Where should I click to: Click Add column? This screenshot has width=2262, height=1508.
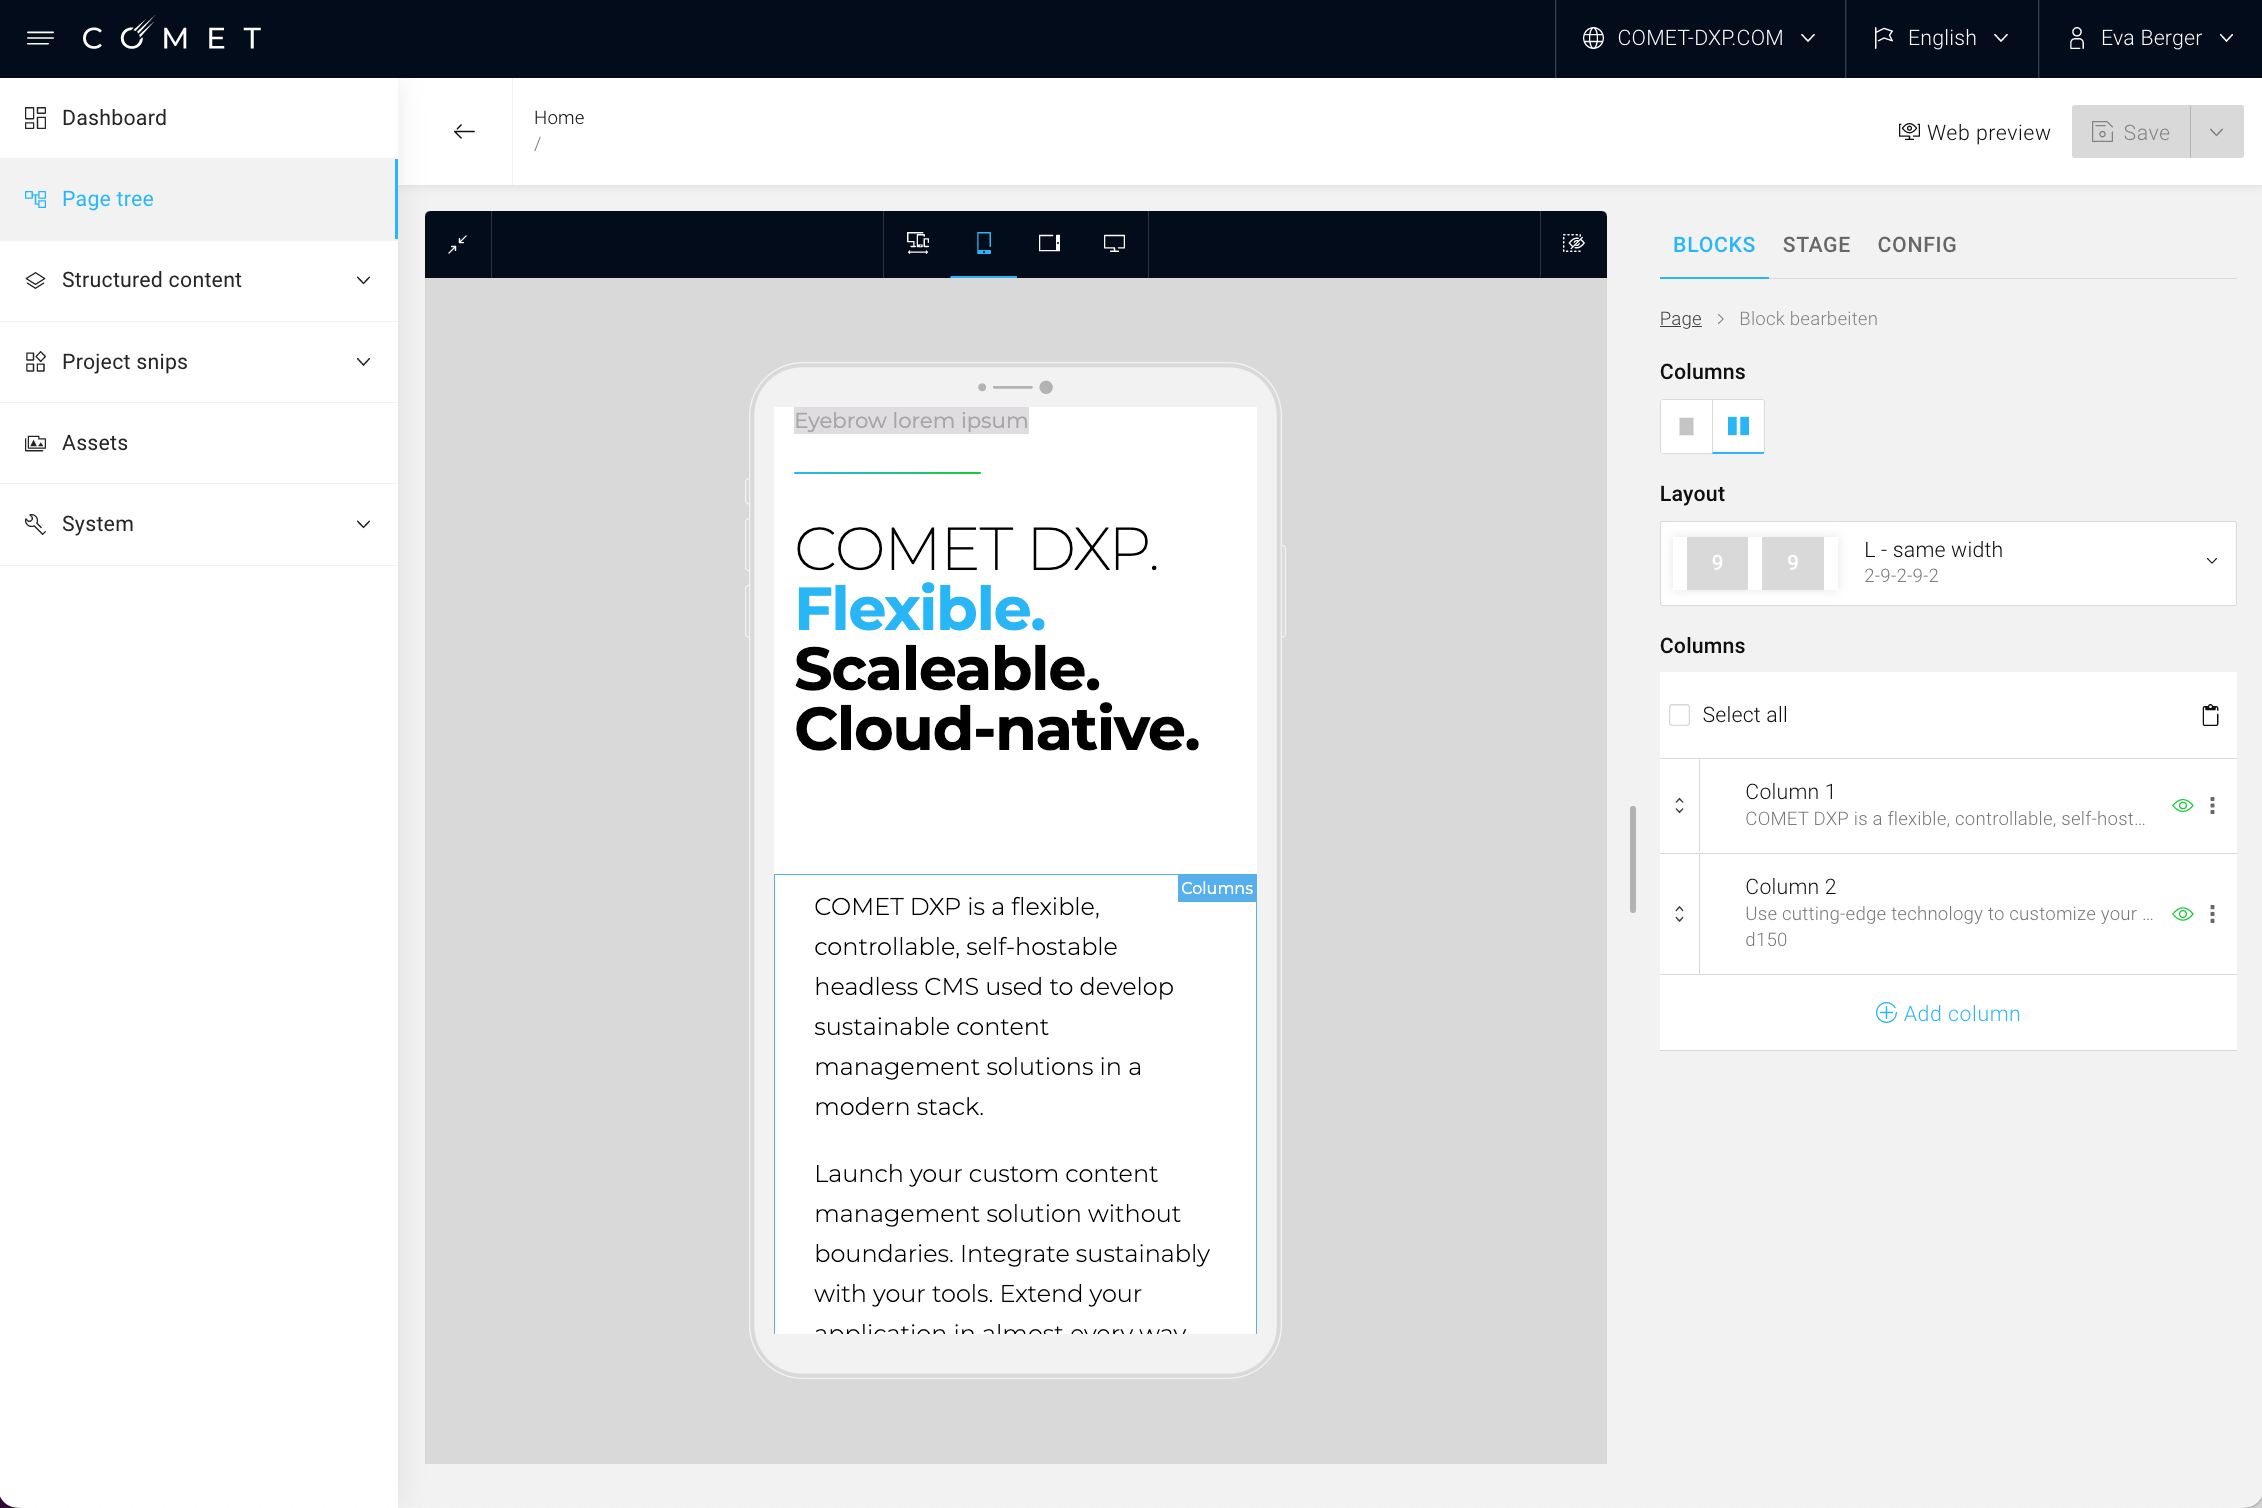pos(1948,1013)
